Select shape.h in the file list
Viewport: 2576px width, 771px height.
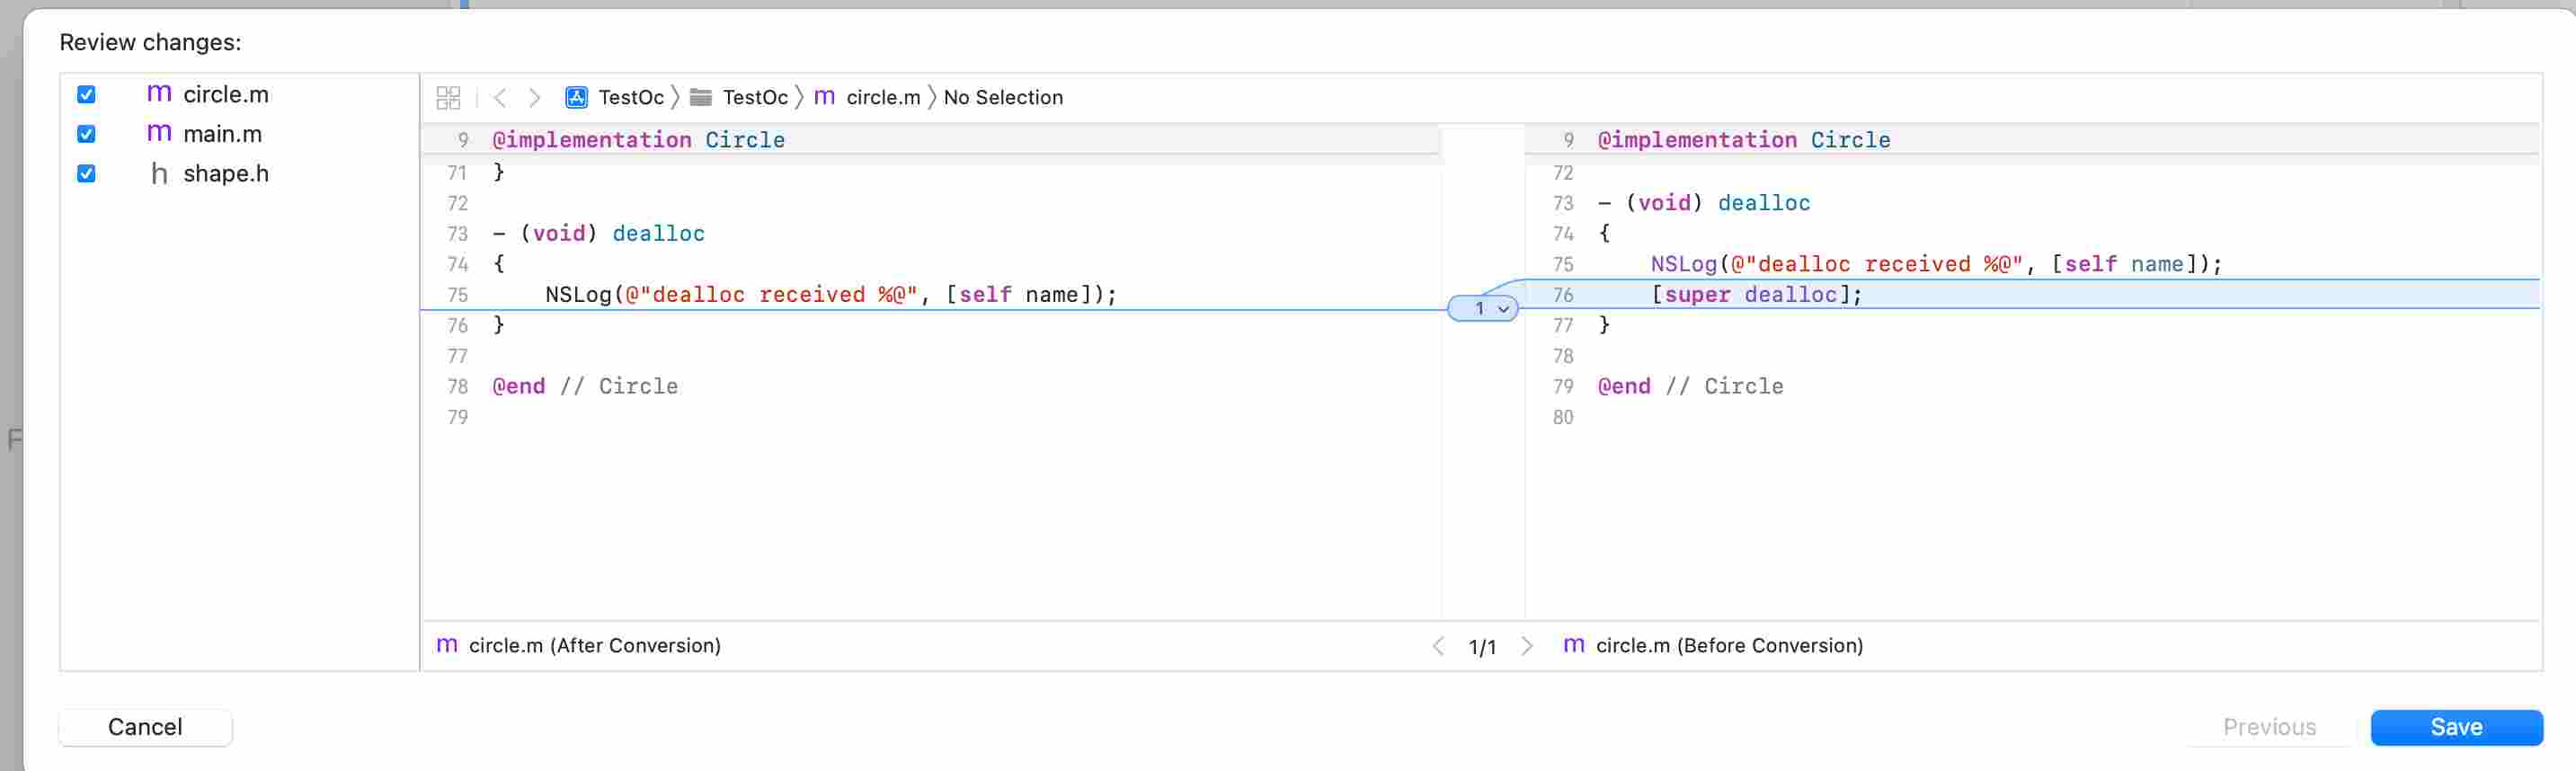point(225,174)
